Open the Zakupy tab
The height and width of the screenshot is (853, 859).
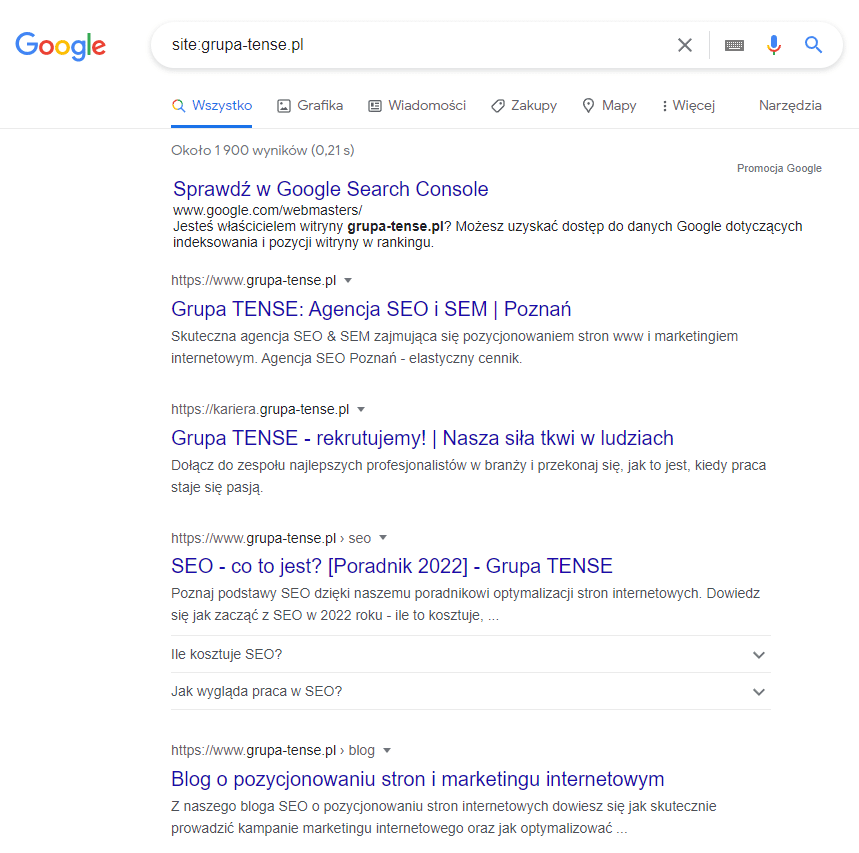(524, 105)
